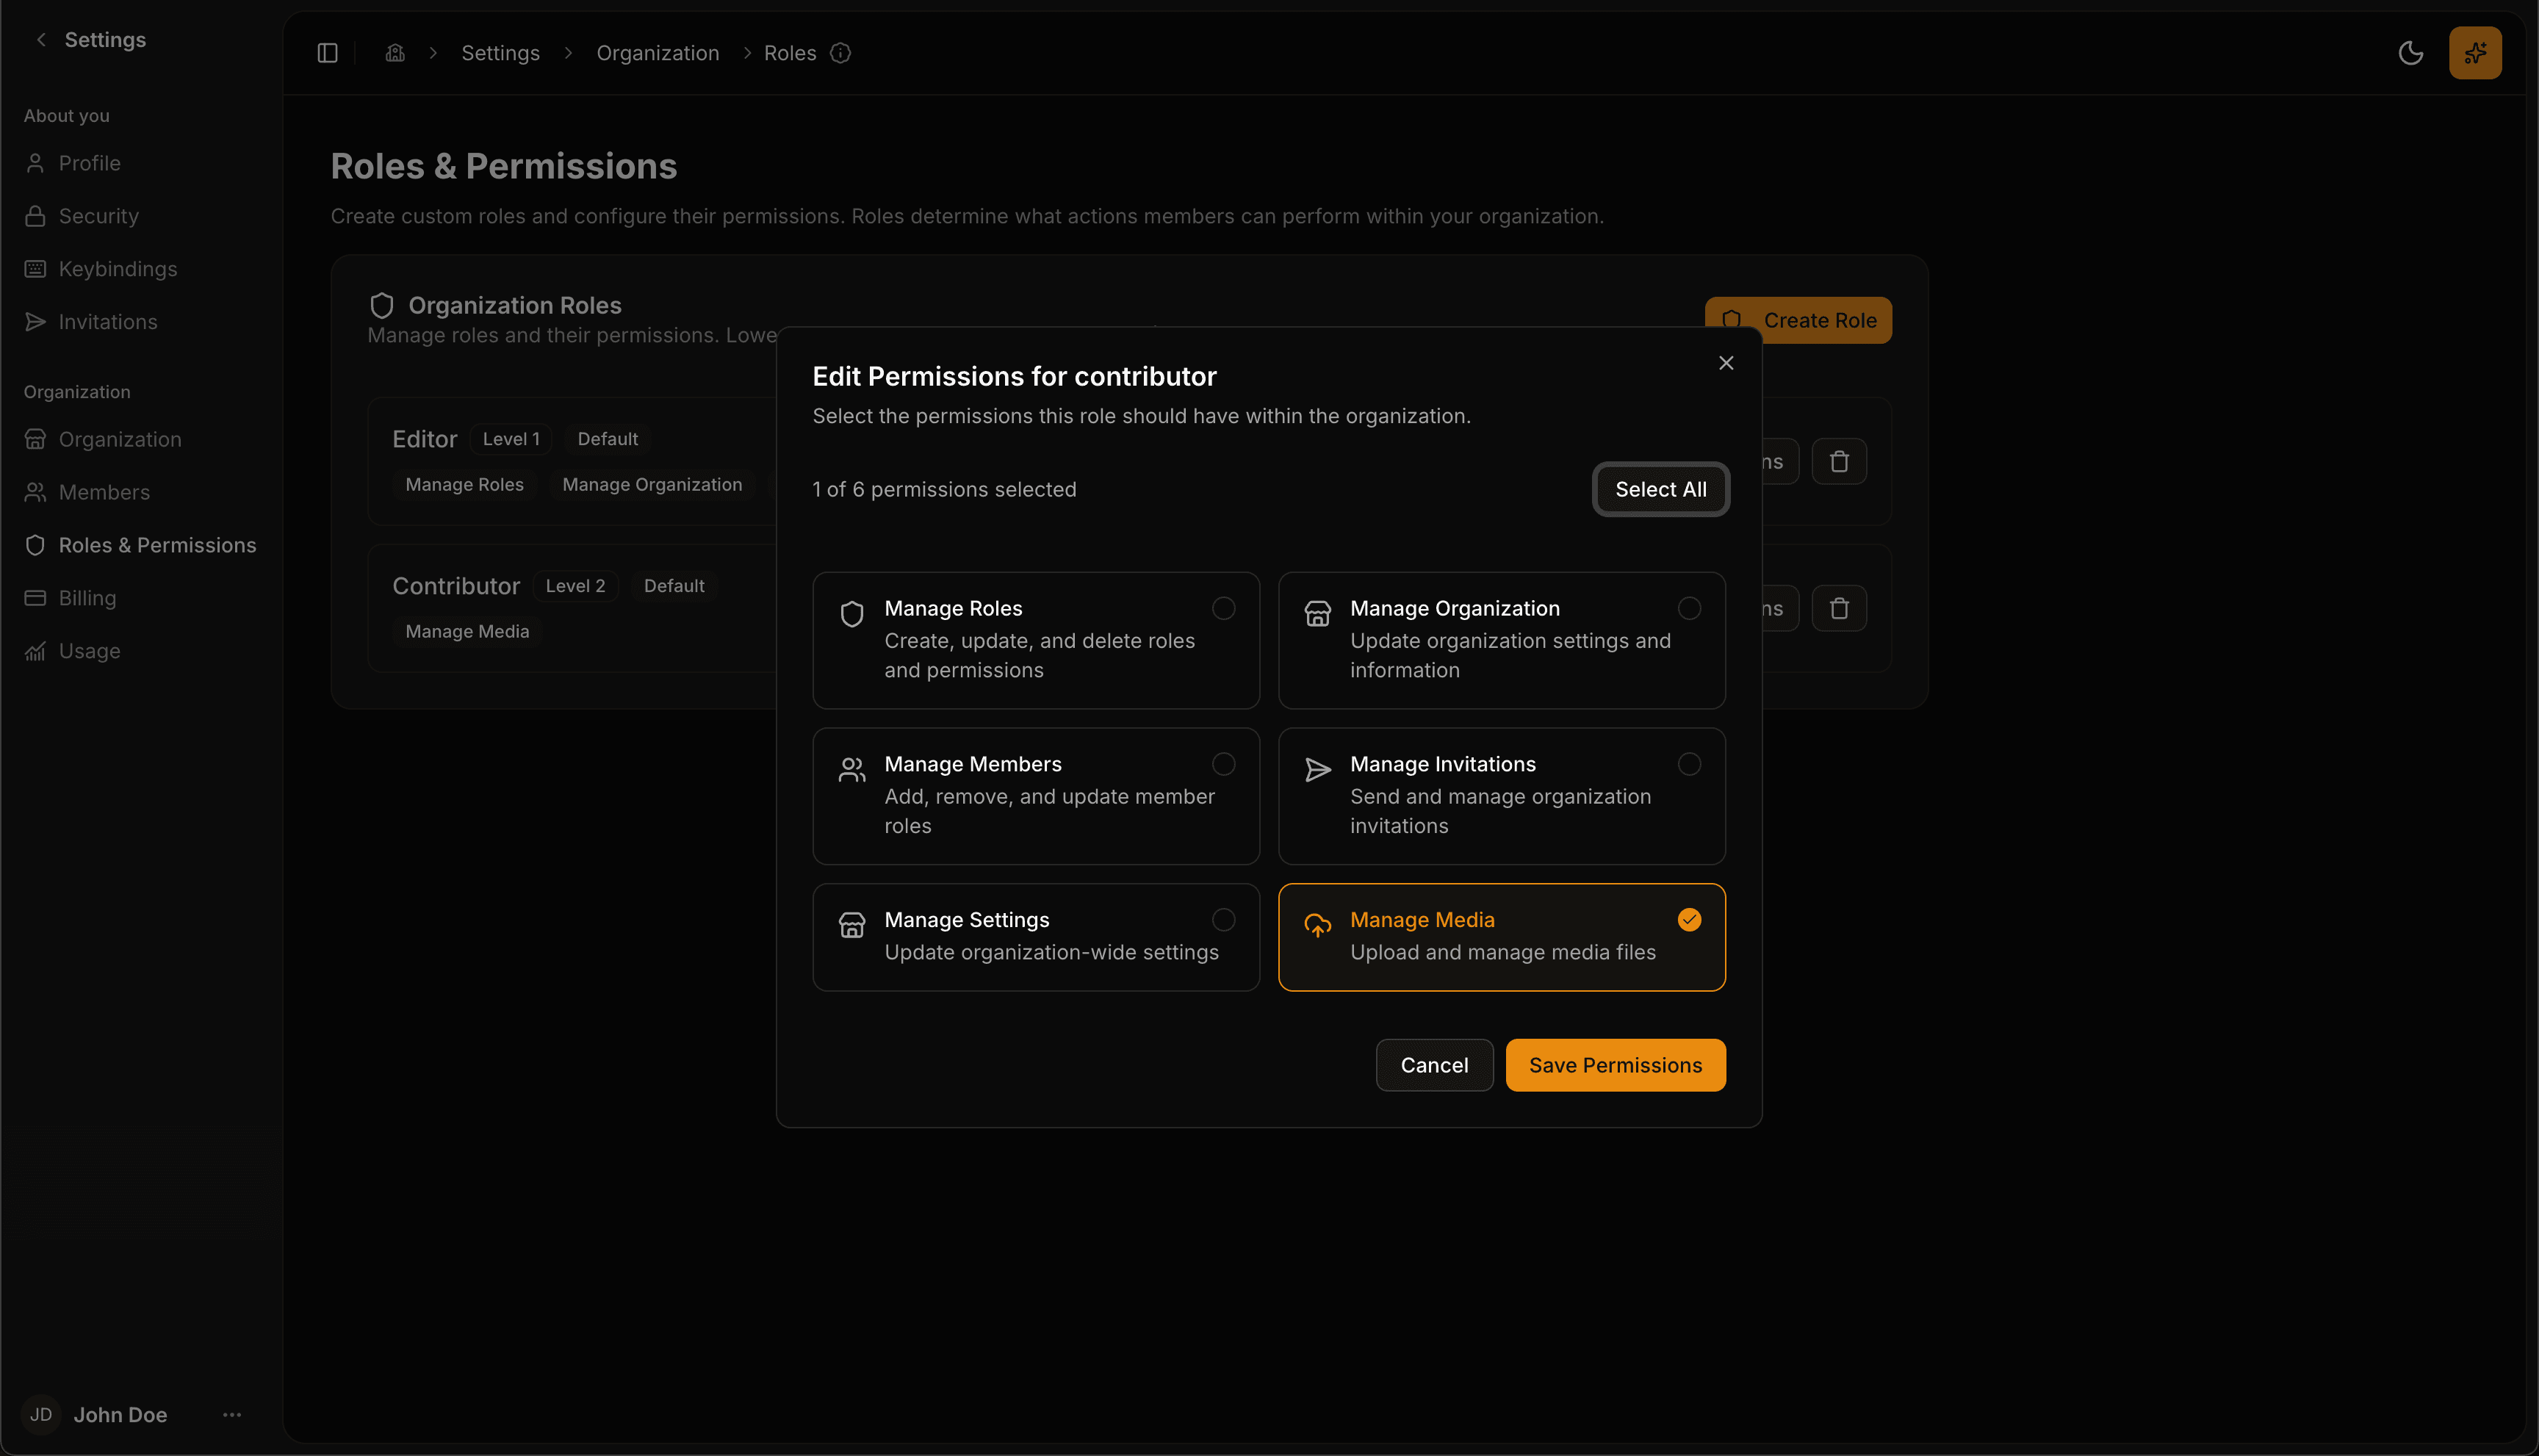Toggle dark mode with the moon icon

[x=2411, y=52]
